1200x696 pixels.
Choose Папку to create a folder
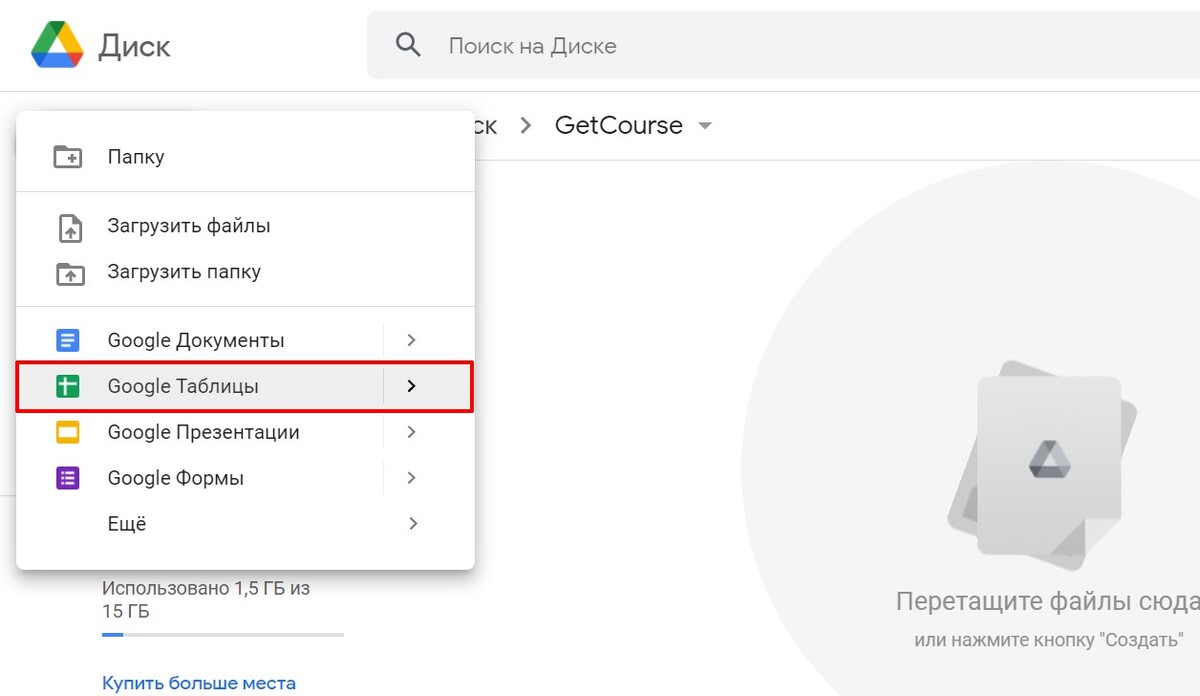pos(245,157)
